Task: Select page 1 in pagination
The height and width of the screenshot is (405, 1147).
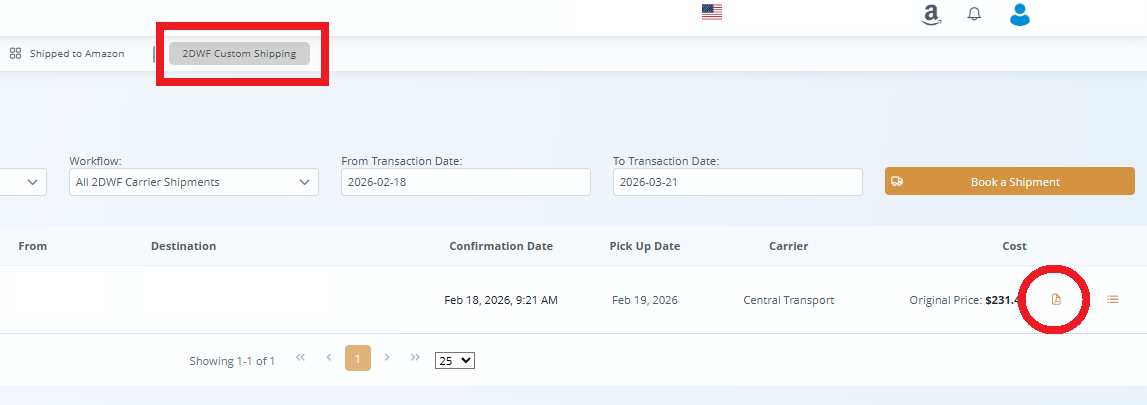Action: [x=358, y=357]
